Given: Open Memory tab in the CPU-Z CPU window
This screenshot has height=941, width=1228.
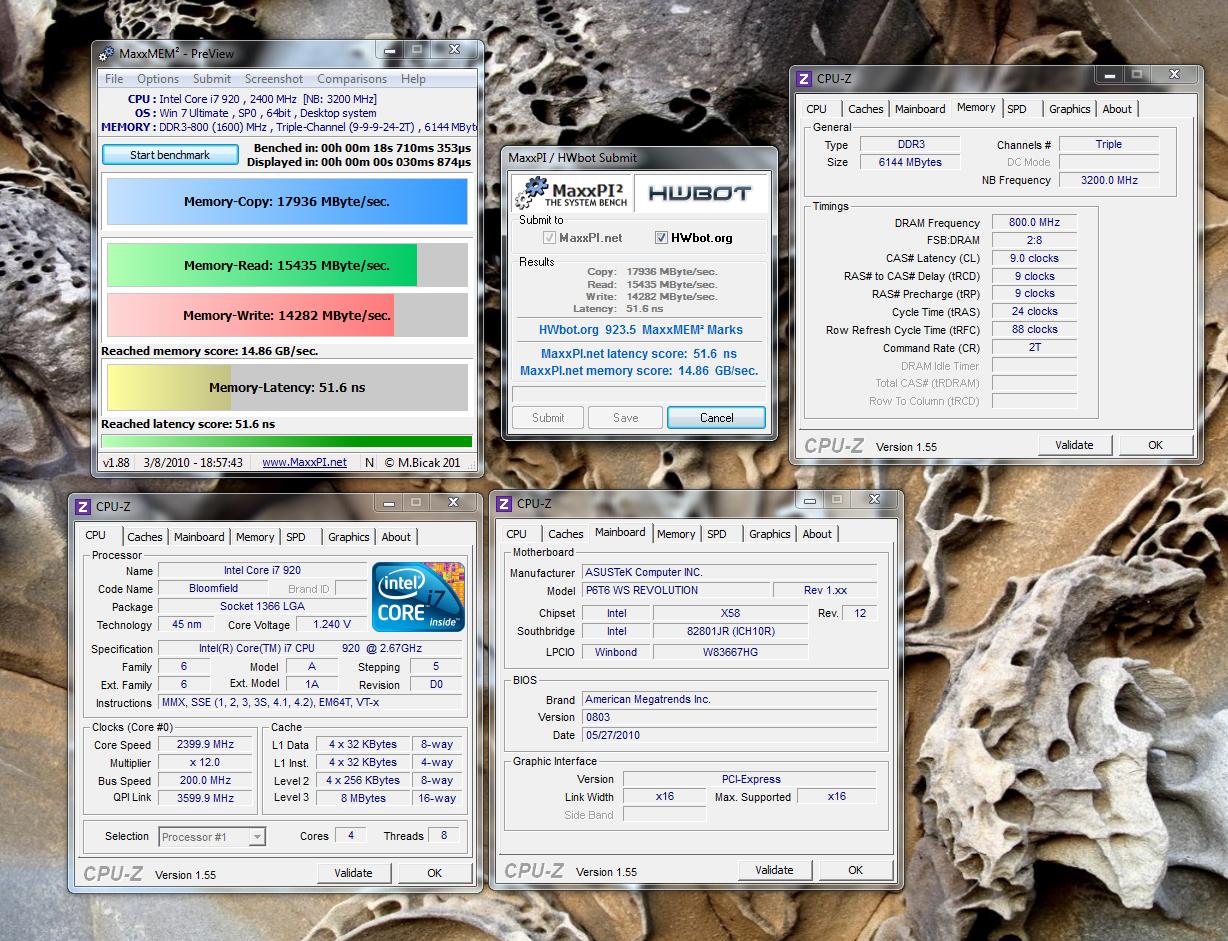Looking at the screenshot, I should point(255,537).
